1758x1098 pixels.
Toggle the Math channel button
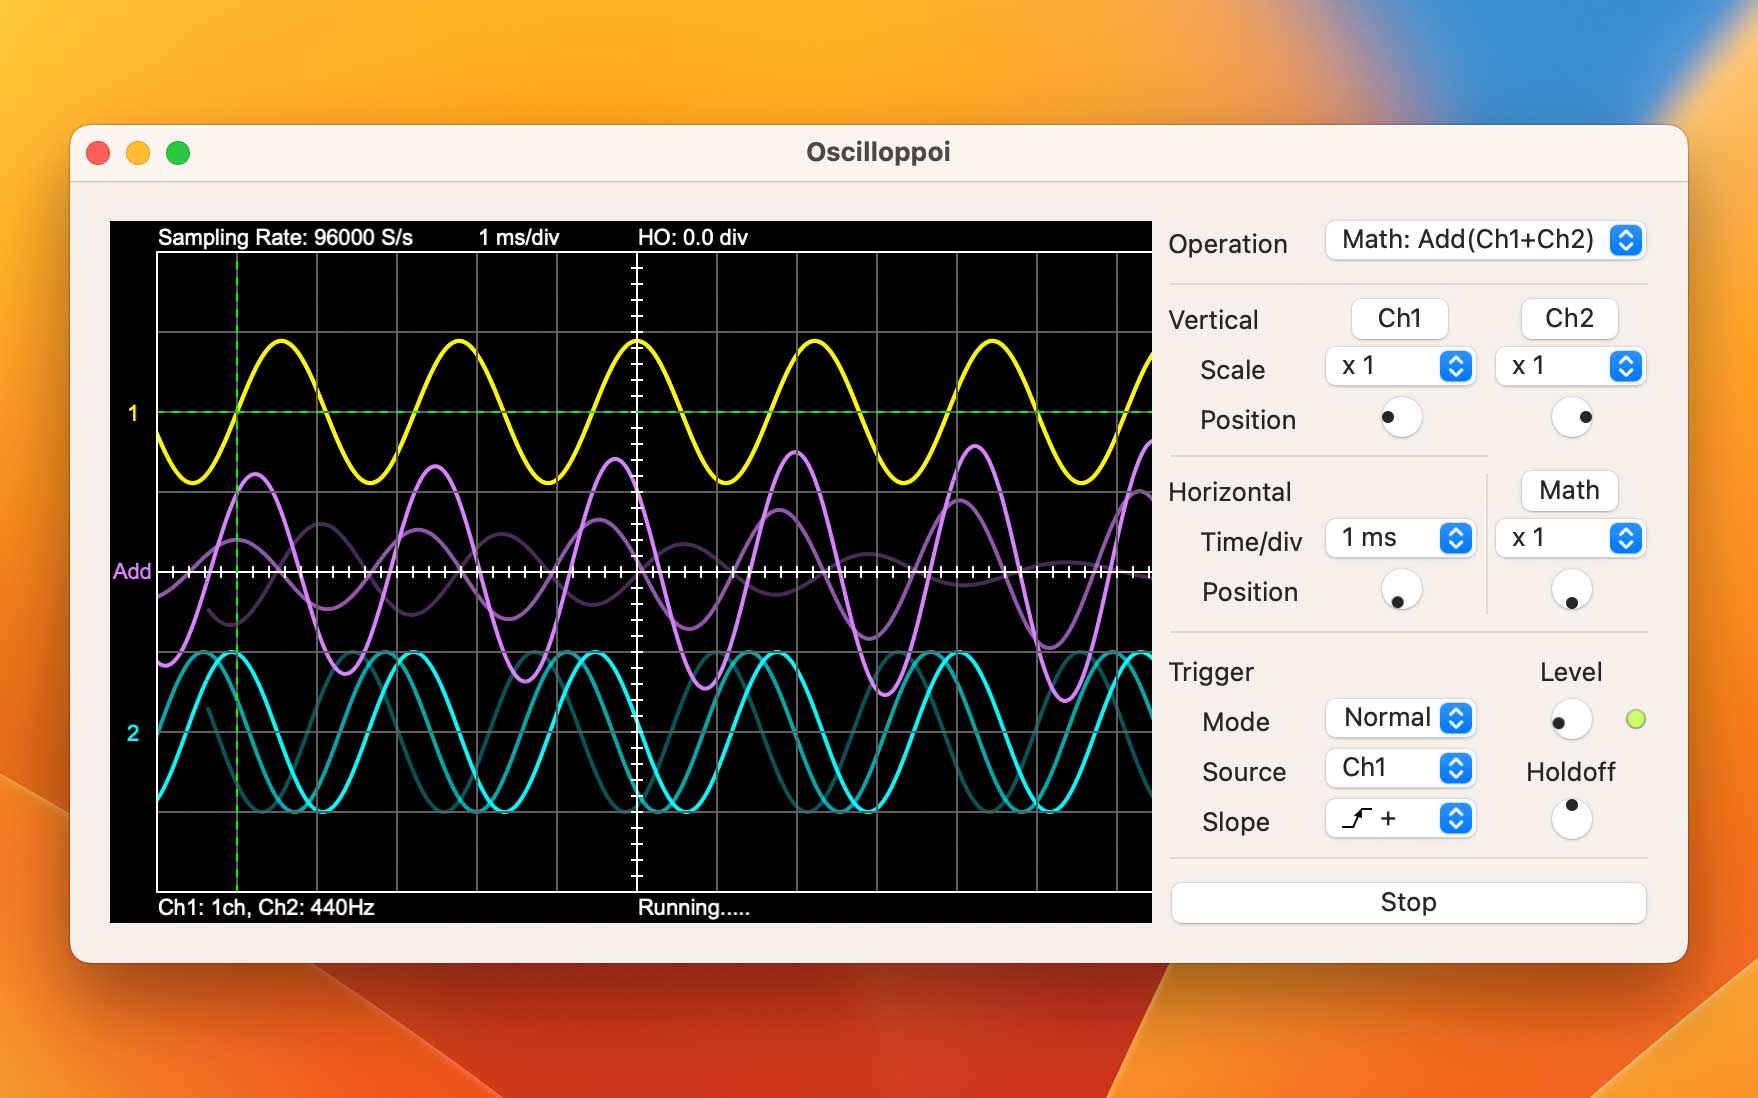tap(1569, 491)
